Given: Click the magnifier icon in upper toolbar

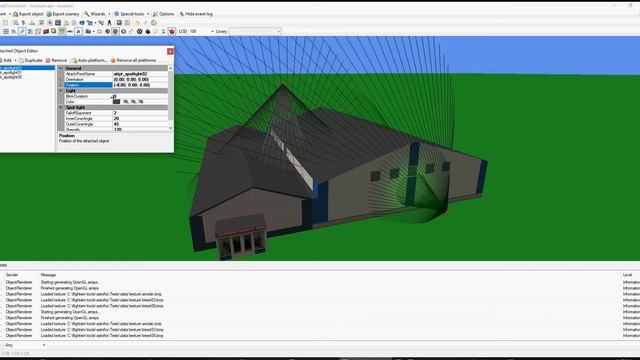Looking at the screenshot, I should pyautogui.click(x=16, y=23).
